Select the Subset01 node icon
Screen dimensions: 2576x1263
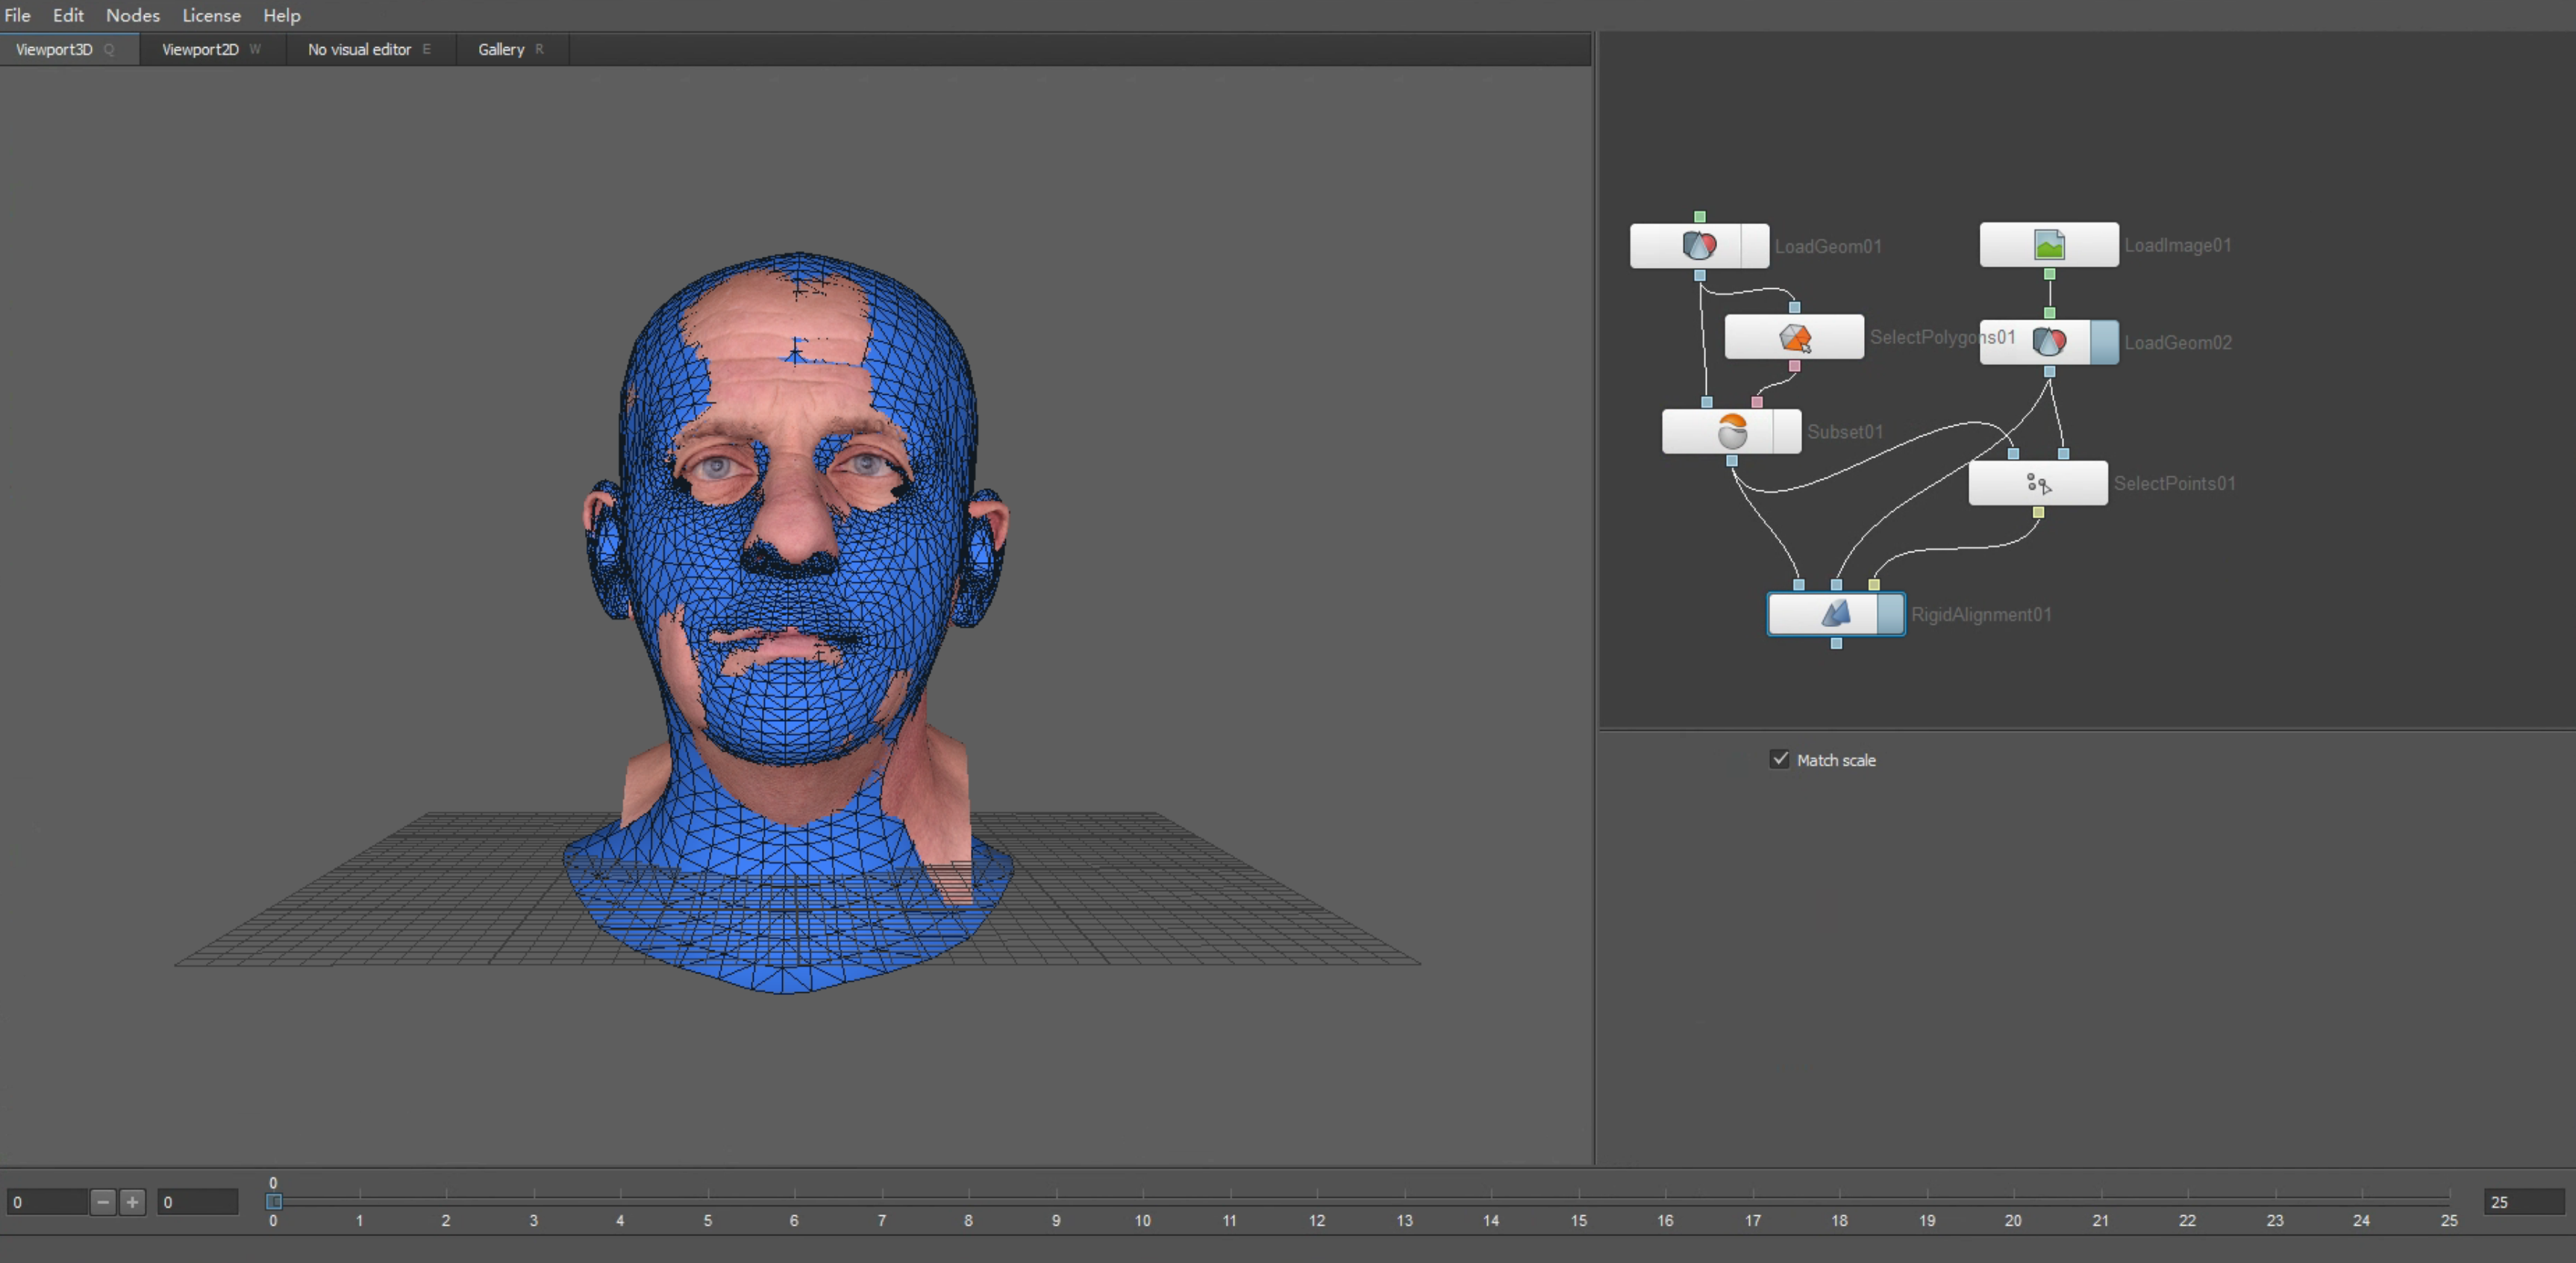(1731, 432)
